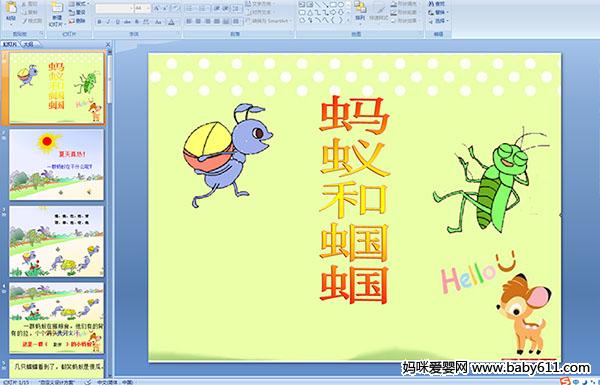
Task: Toggle Bold formatting button
Action: (99, 22)
